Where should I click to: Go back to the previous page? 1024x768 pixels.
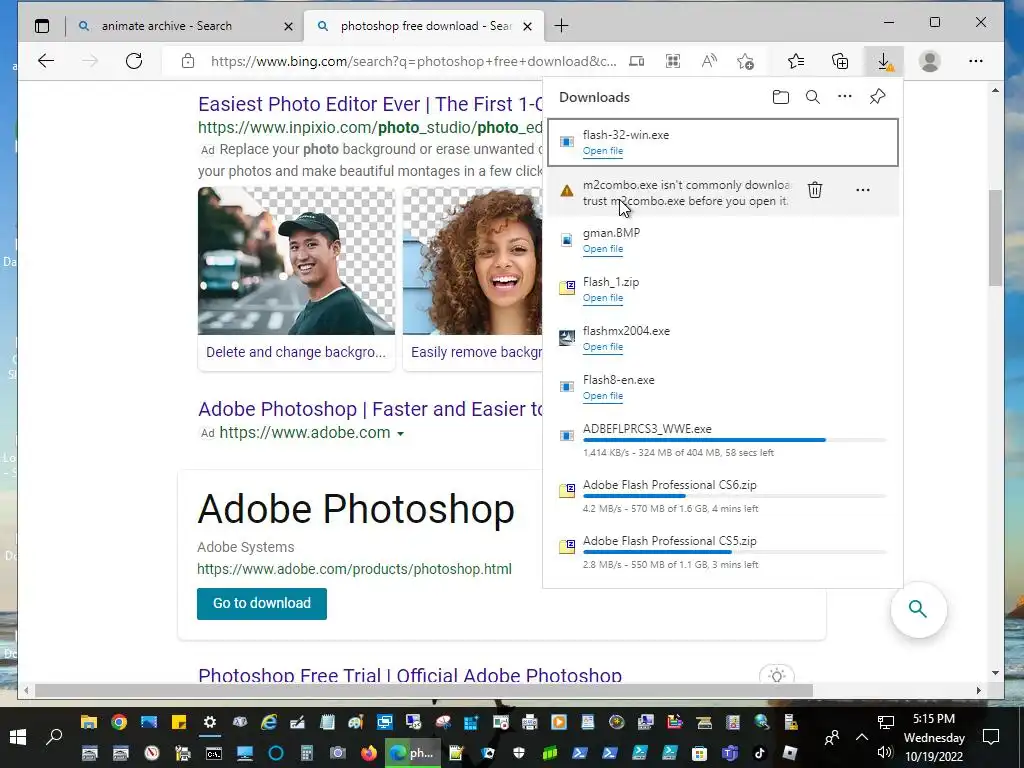[x=46, y=61]
